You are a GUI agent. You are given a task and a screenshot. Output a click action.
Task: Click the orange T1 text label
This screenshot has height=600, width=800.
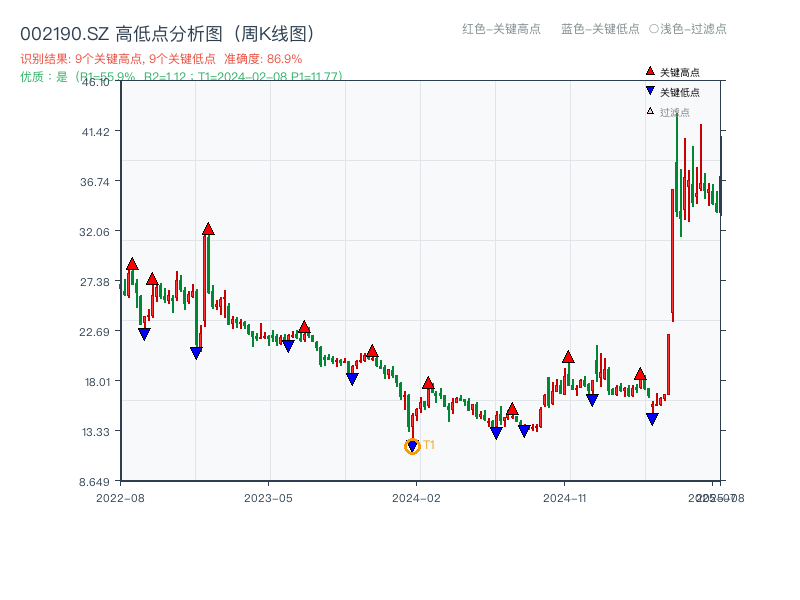click(x=429, y=445)
